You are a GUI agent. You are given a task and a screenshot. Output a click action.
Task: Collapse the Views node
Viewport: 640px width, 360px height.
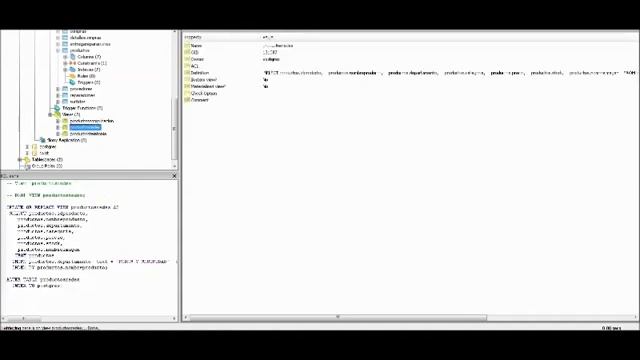(x=50, y=115)
